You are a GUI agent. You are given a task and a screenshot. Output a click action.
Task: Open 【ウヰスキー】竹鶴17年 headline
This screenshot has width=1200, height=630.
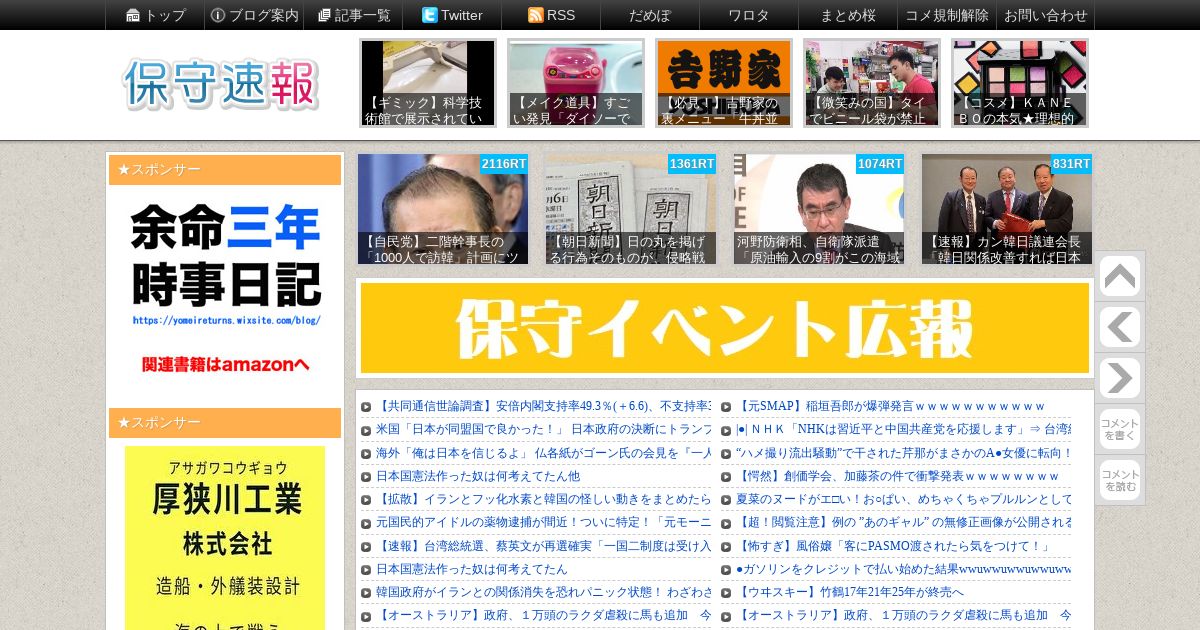pyautogui.click(x=850, y=592)
